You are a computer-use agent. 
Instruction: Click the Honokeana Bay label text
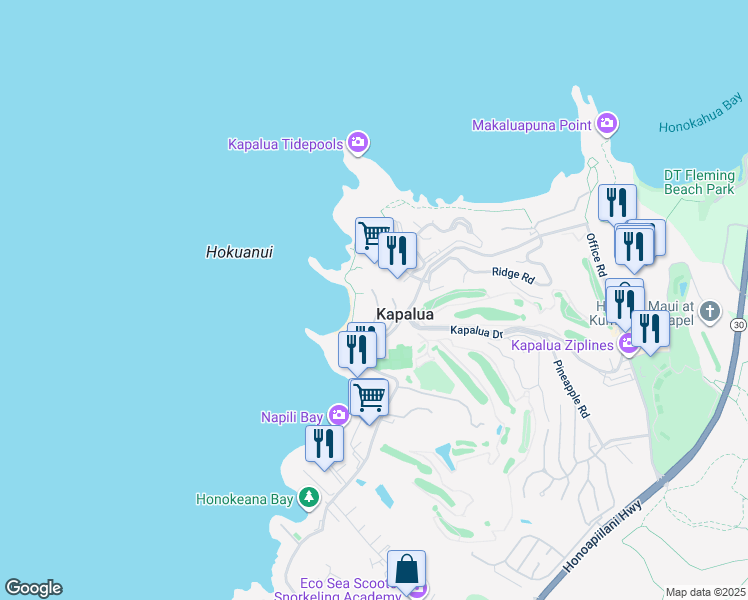pyautogui.click(x=245, y=499)
